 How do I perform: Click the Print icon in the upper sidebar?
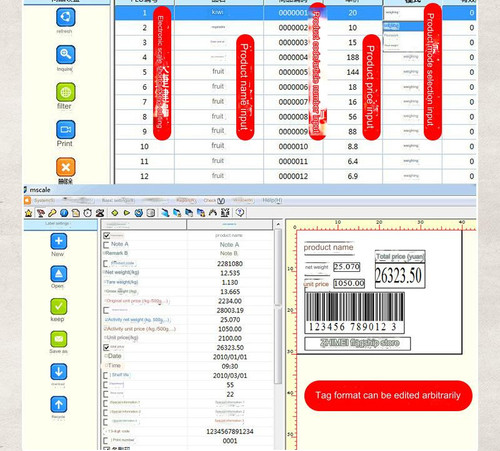pos(65,129)
